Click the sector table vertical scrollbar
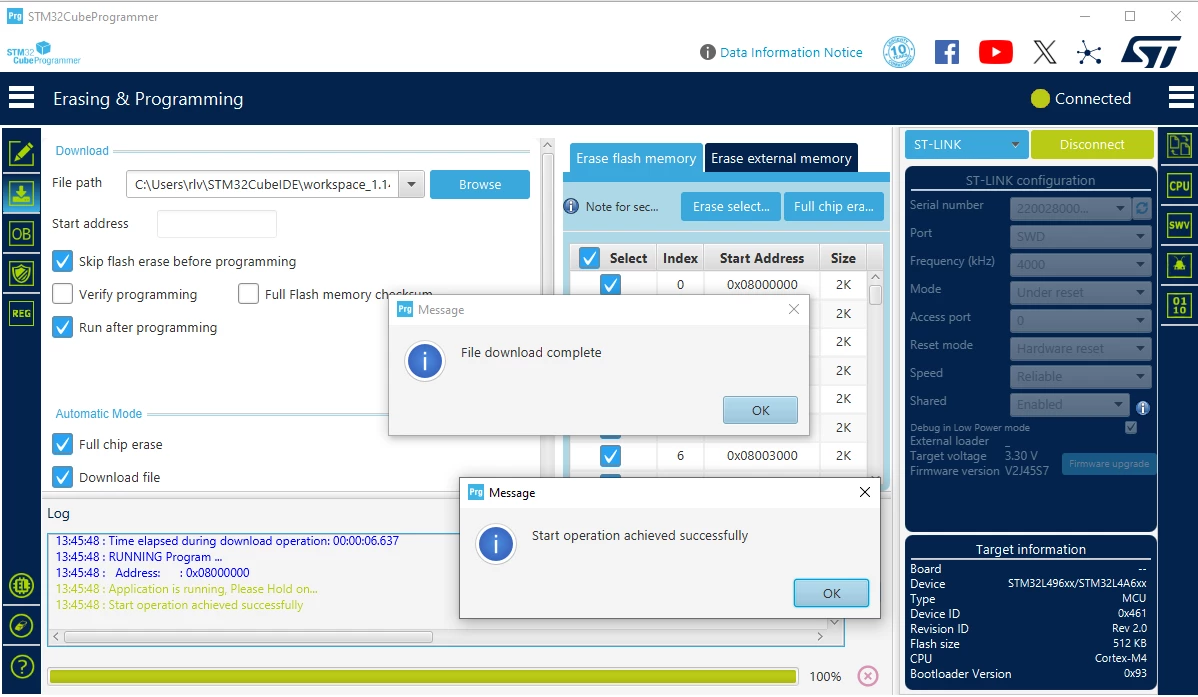This screenshot has width=1198, height=697. click(876, 294)
